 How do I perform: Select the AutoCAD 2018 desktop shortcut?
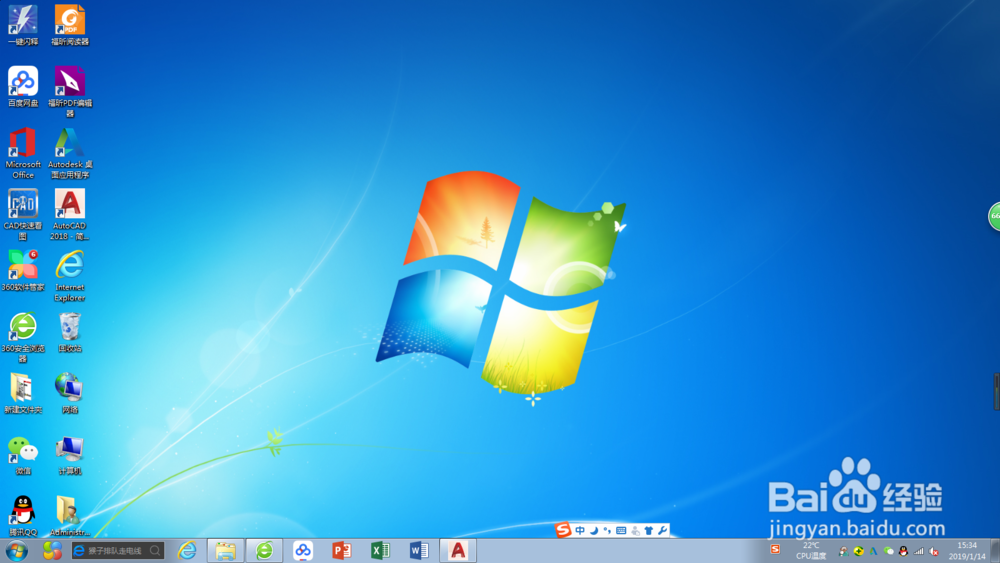point(70,214)
